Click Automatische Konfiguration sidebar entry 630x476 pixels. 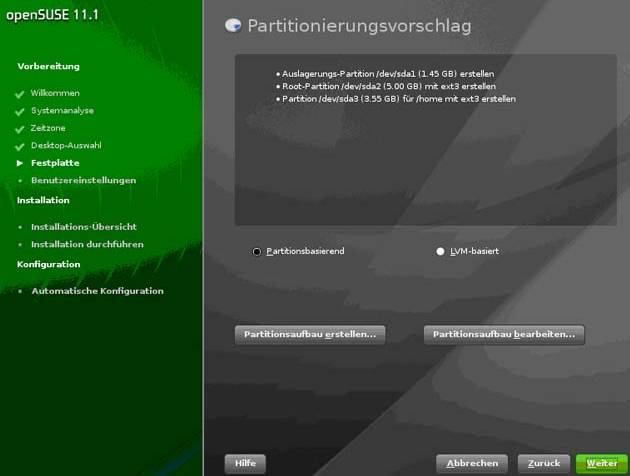click(x=97, y=291)
